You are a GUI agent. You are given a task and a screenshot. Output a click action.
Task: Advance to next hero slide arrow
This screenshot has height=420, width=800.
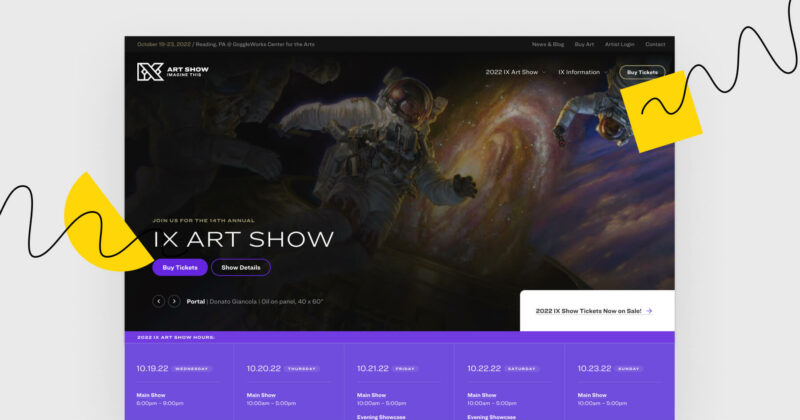click(x=174, y=302)
